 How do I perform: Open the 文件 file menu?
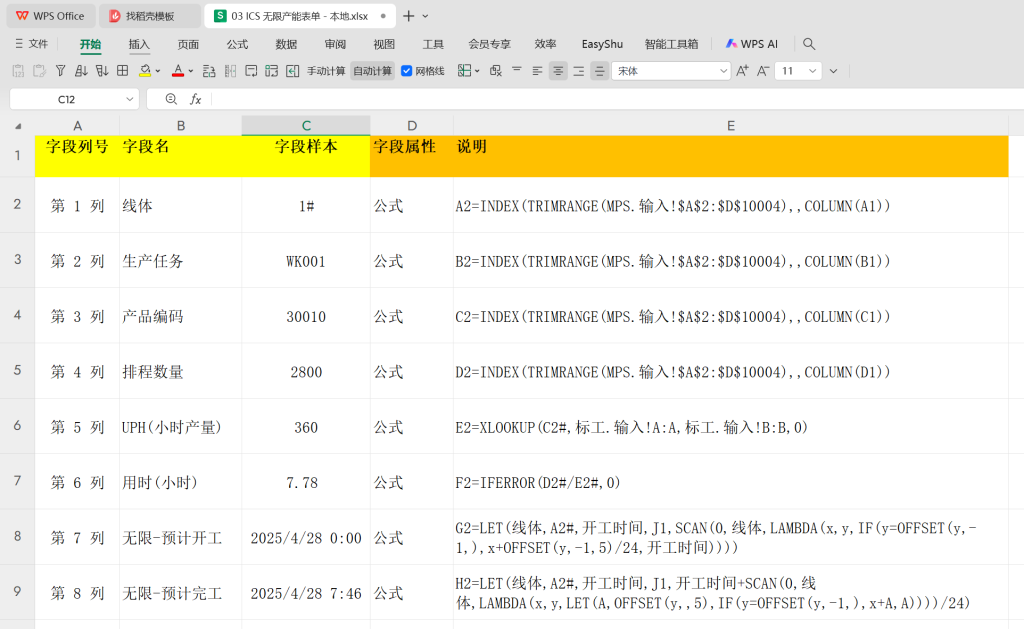click(31, 44)
